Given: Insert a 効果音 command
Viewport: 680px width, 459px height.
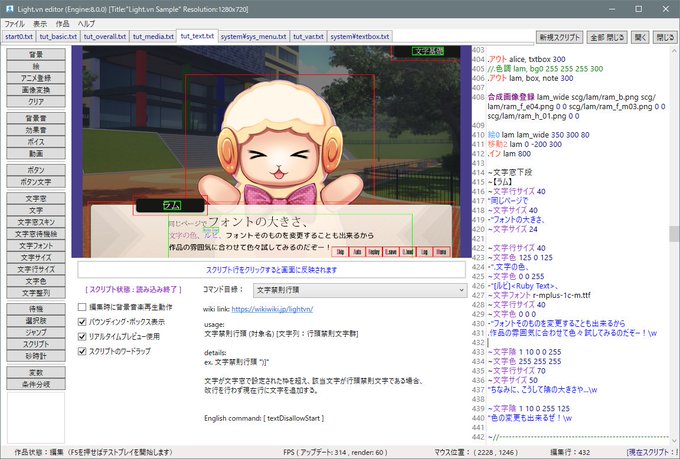Looking at the screenshot, I should click(36, 130).
